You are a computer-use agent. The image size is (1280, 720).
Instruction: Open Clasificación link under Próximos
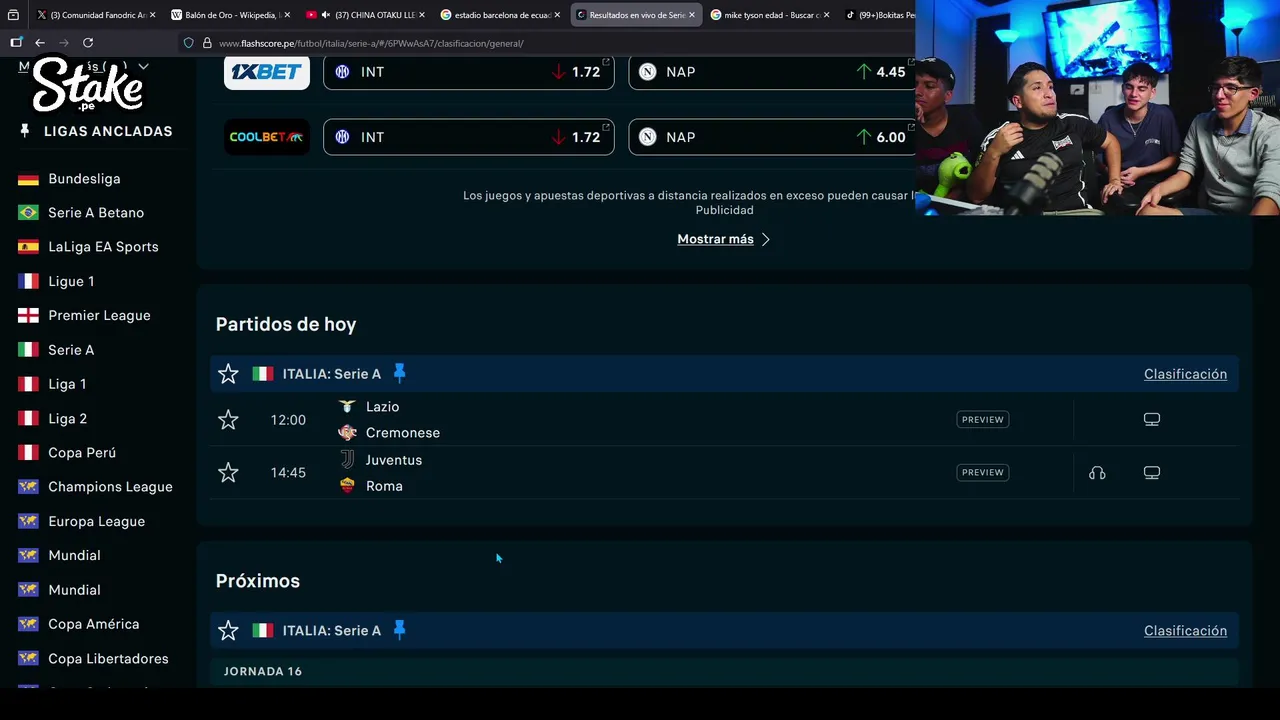click(1185, 631)
